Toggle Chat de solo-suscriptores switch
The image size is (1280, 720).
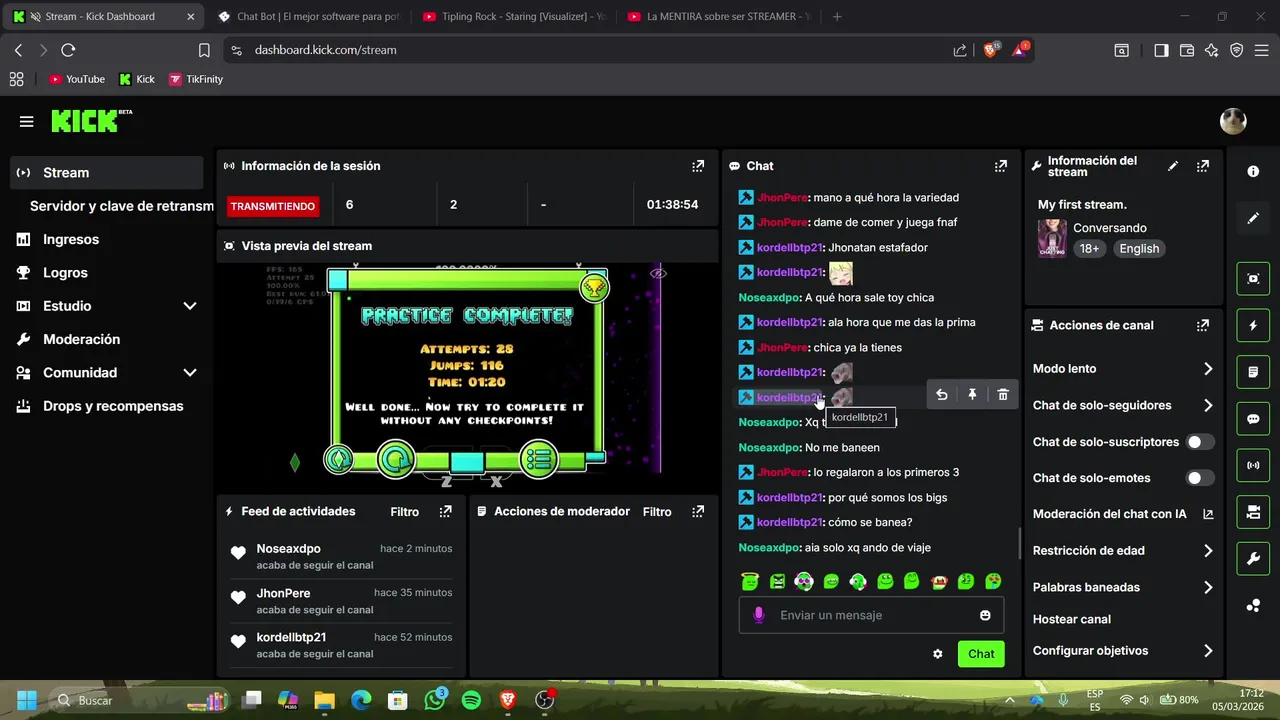[1200, 442]
